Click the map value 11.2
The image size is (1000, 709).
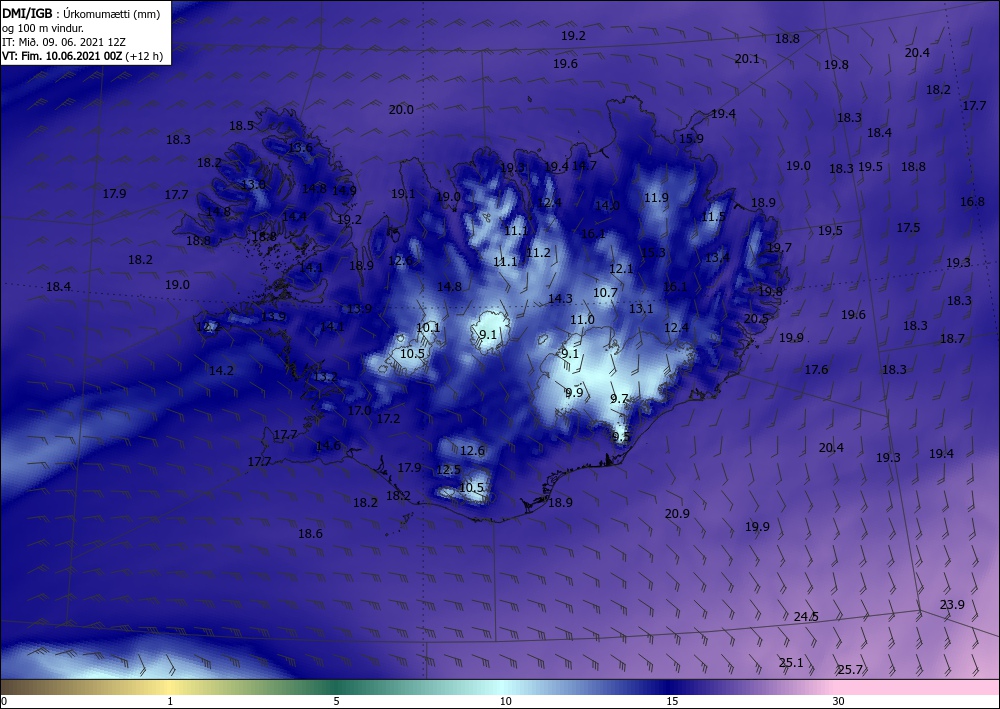[x=538, y=253]
